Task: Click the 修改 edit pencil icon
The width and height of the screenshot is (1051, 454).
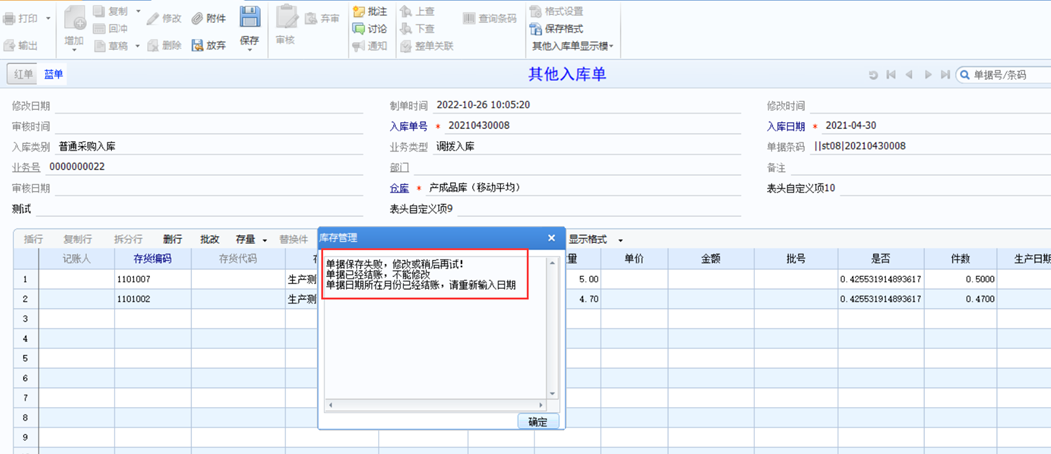Action: 152,19
